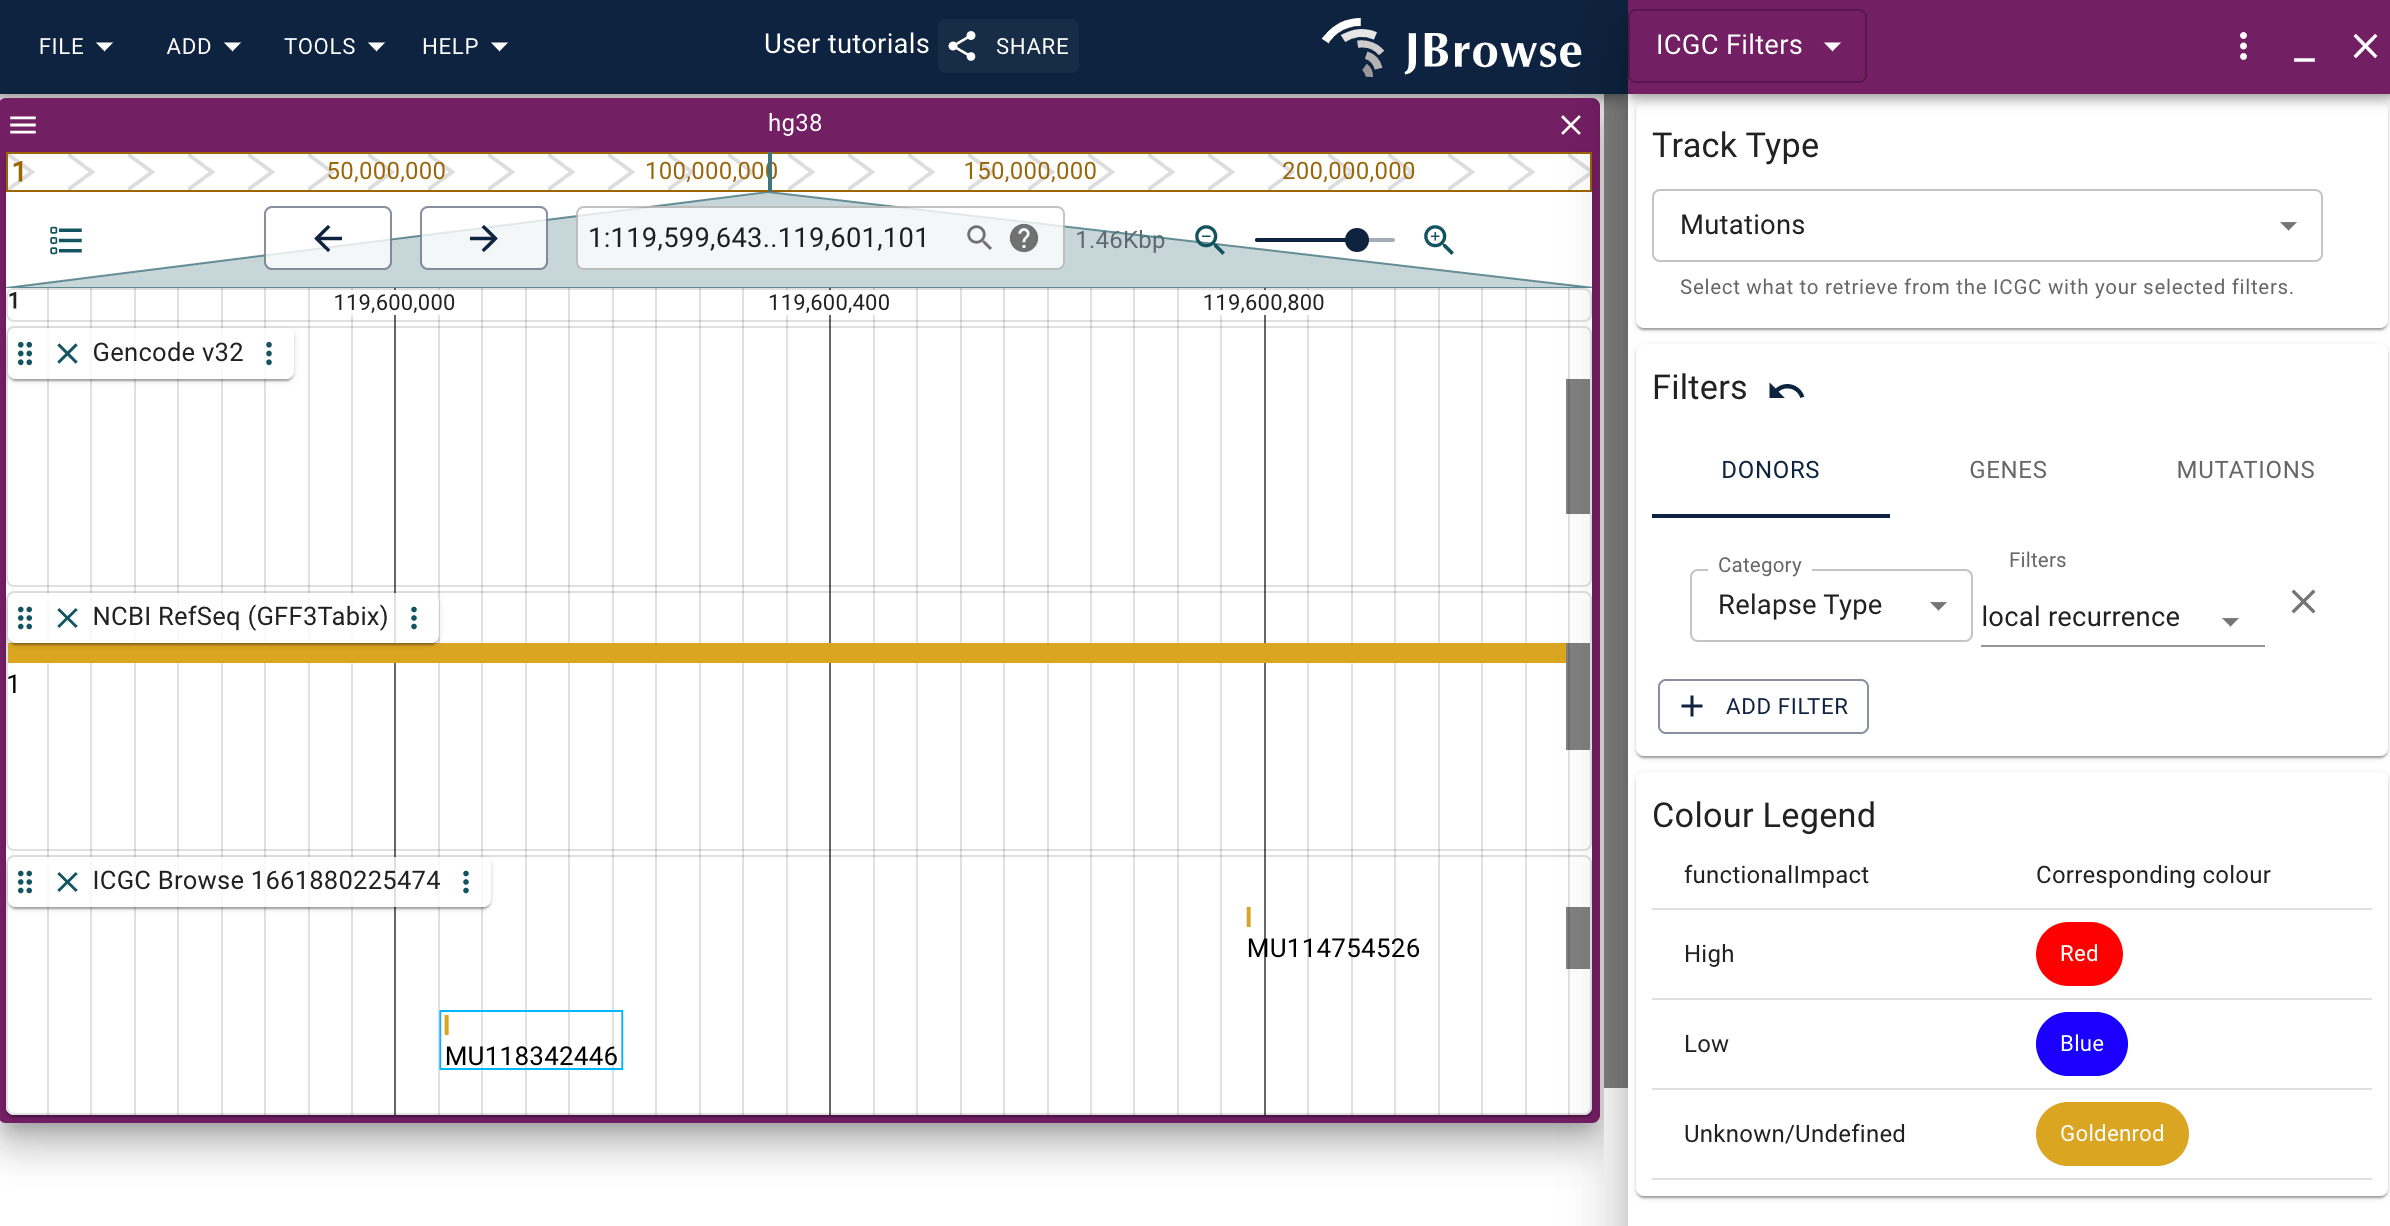Switch to the MUTATIONS filter tab

point(2246,470)
